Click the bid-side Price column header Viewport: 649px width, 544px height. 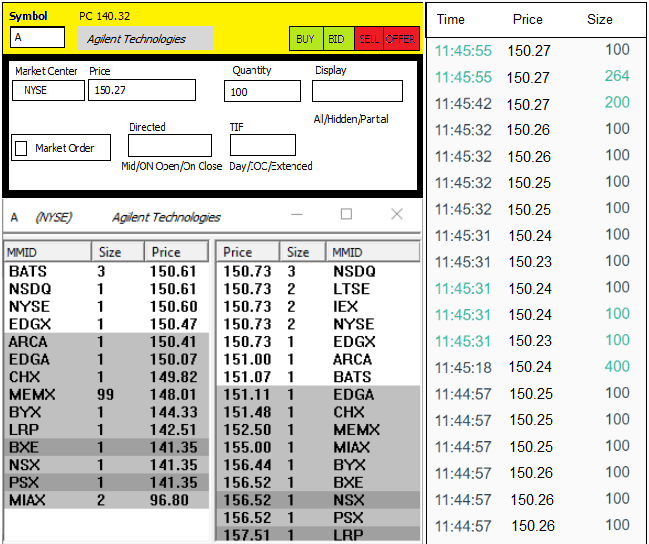click(x=176, y=252)
